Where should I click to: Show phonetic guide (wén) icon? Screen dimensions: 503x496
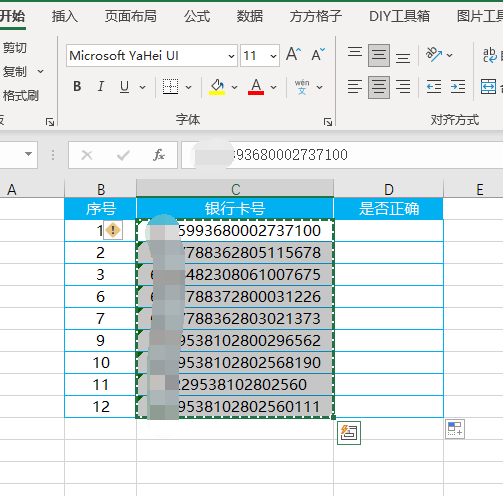tap(302, 87)
